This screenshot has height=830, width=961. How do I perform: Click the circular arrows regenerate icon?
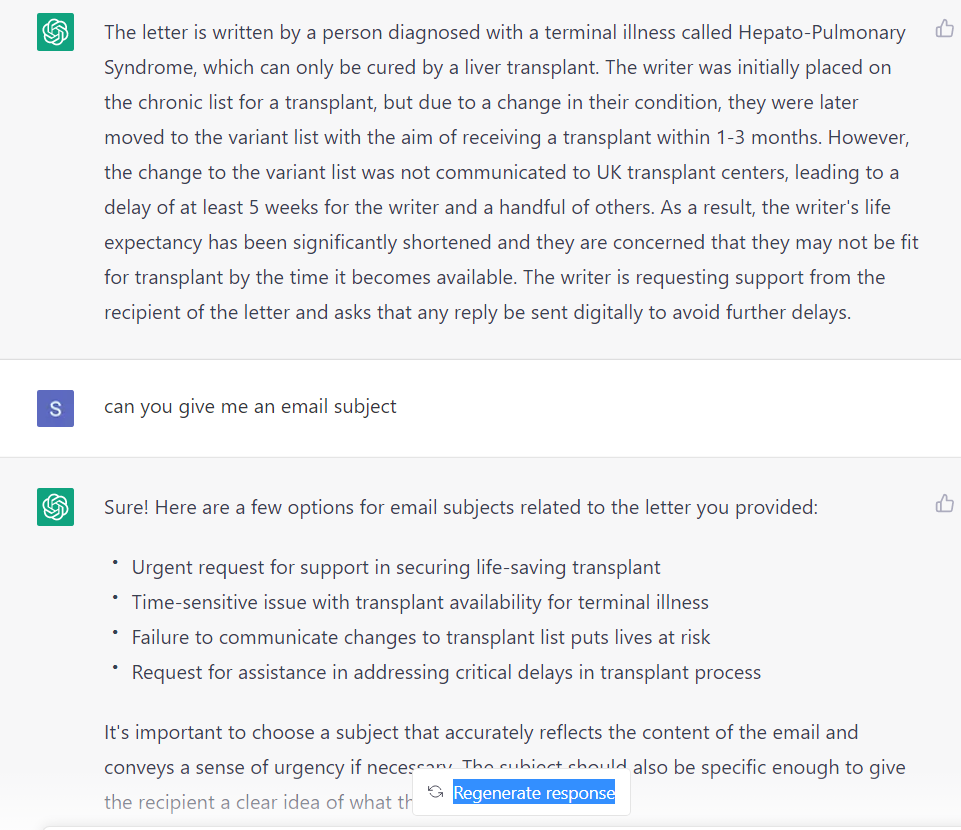tap(435, 792)
